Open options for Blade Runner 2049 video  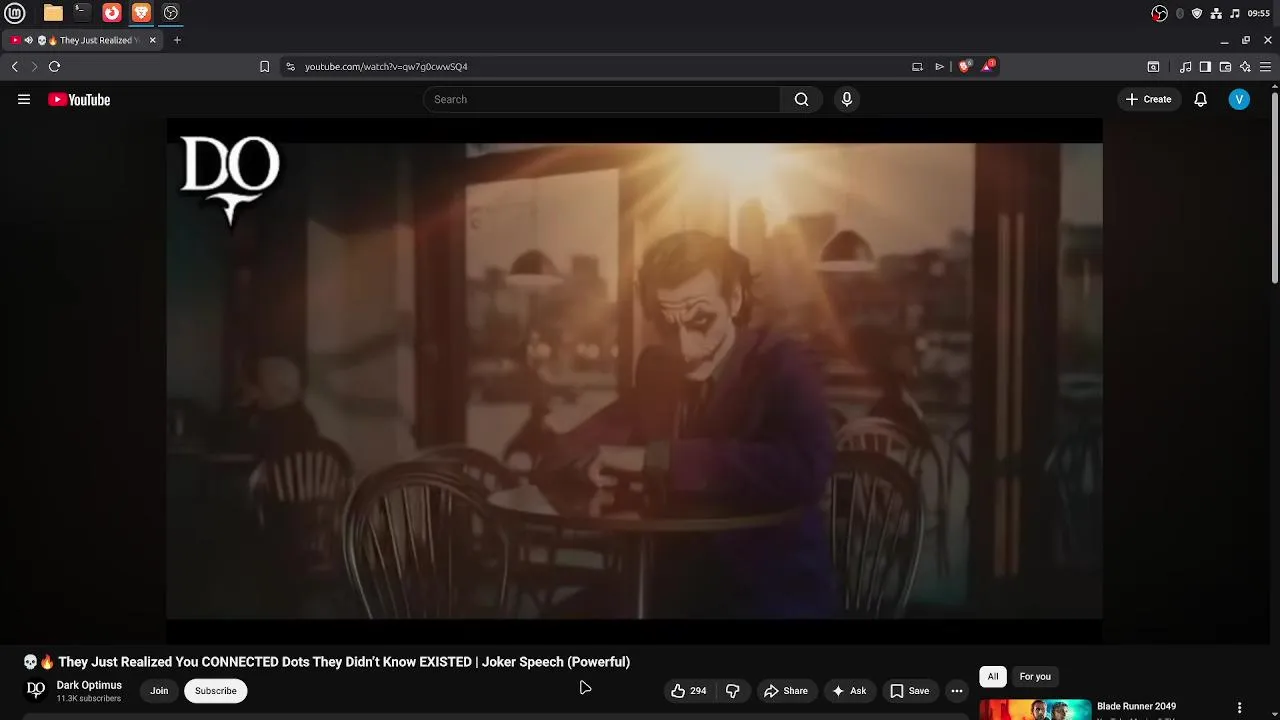pos(1239,708)
